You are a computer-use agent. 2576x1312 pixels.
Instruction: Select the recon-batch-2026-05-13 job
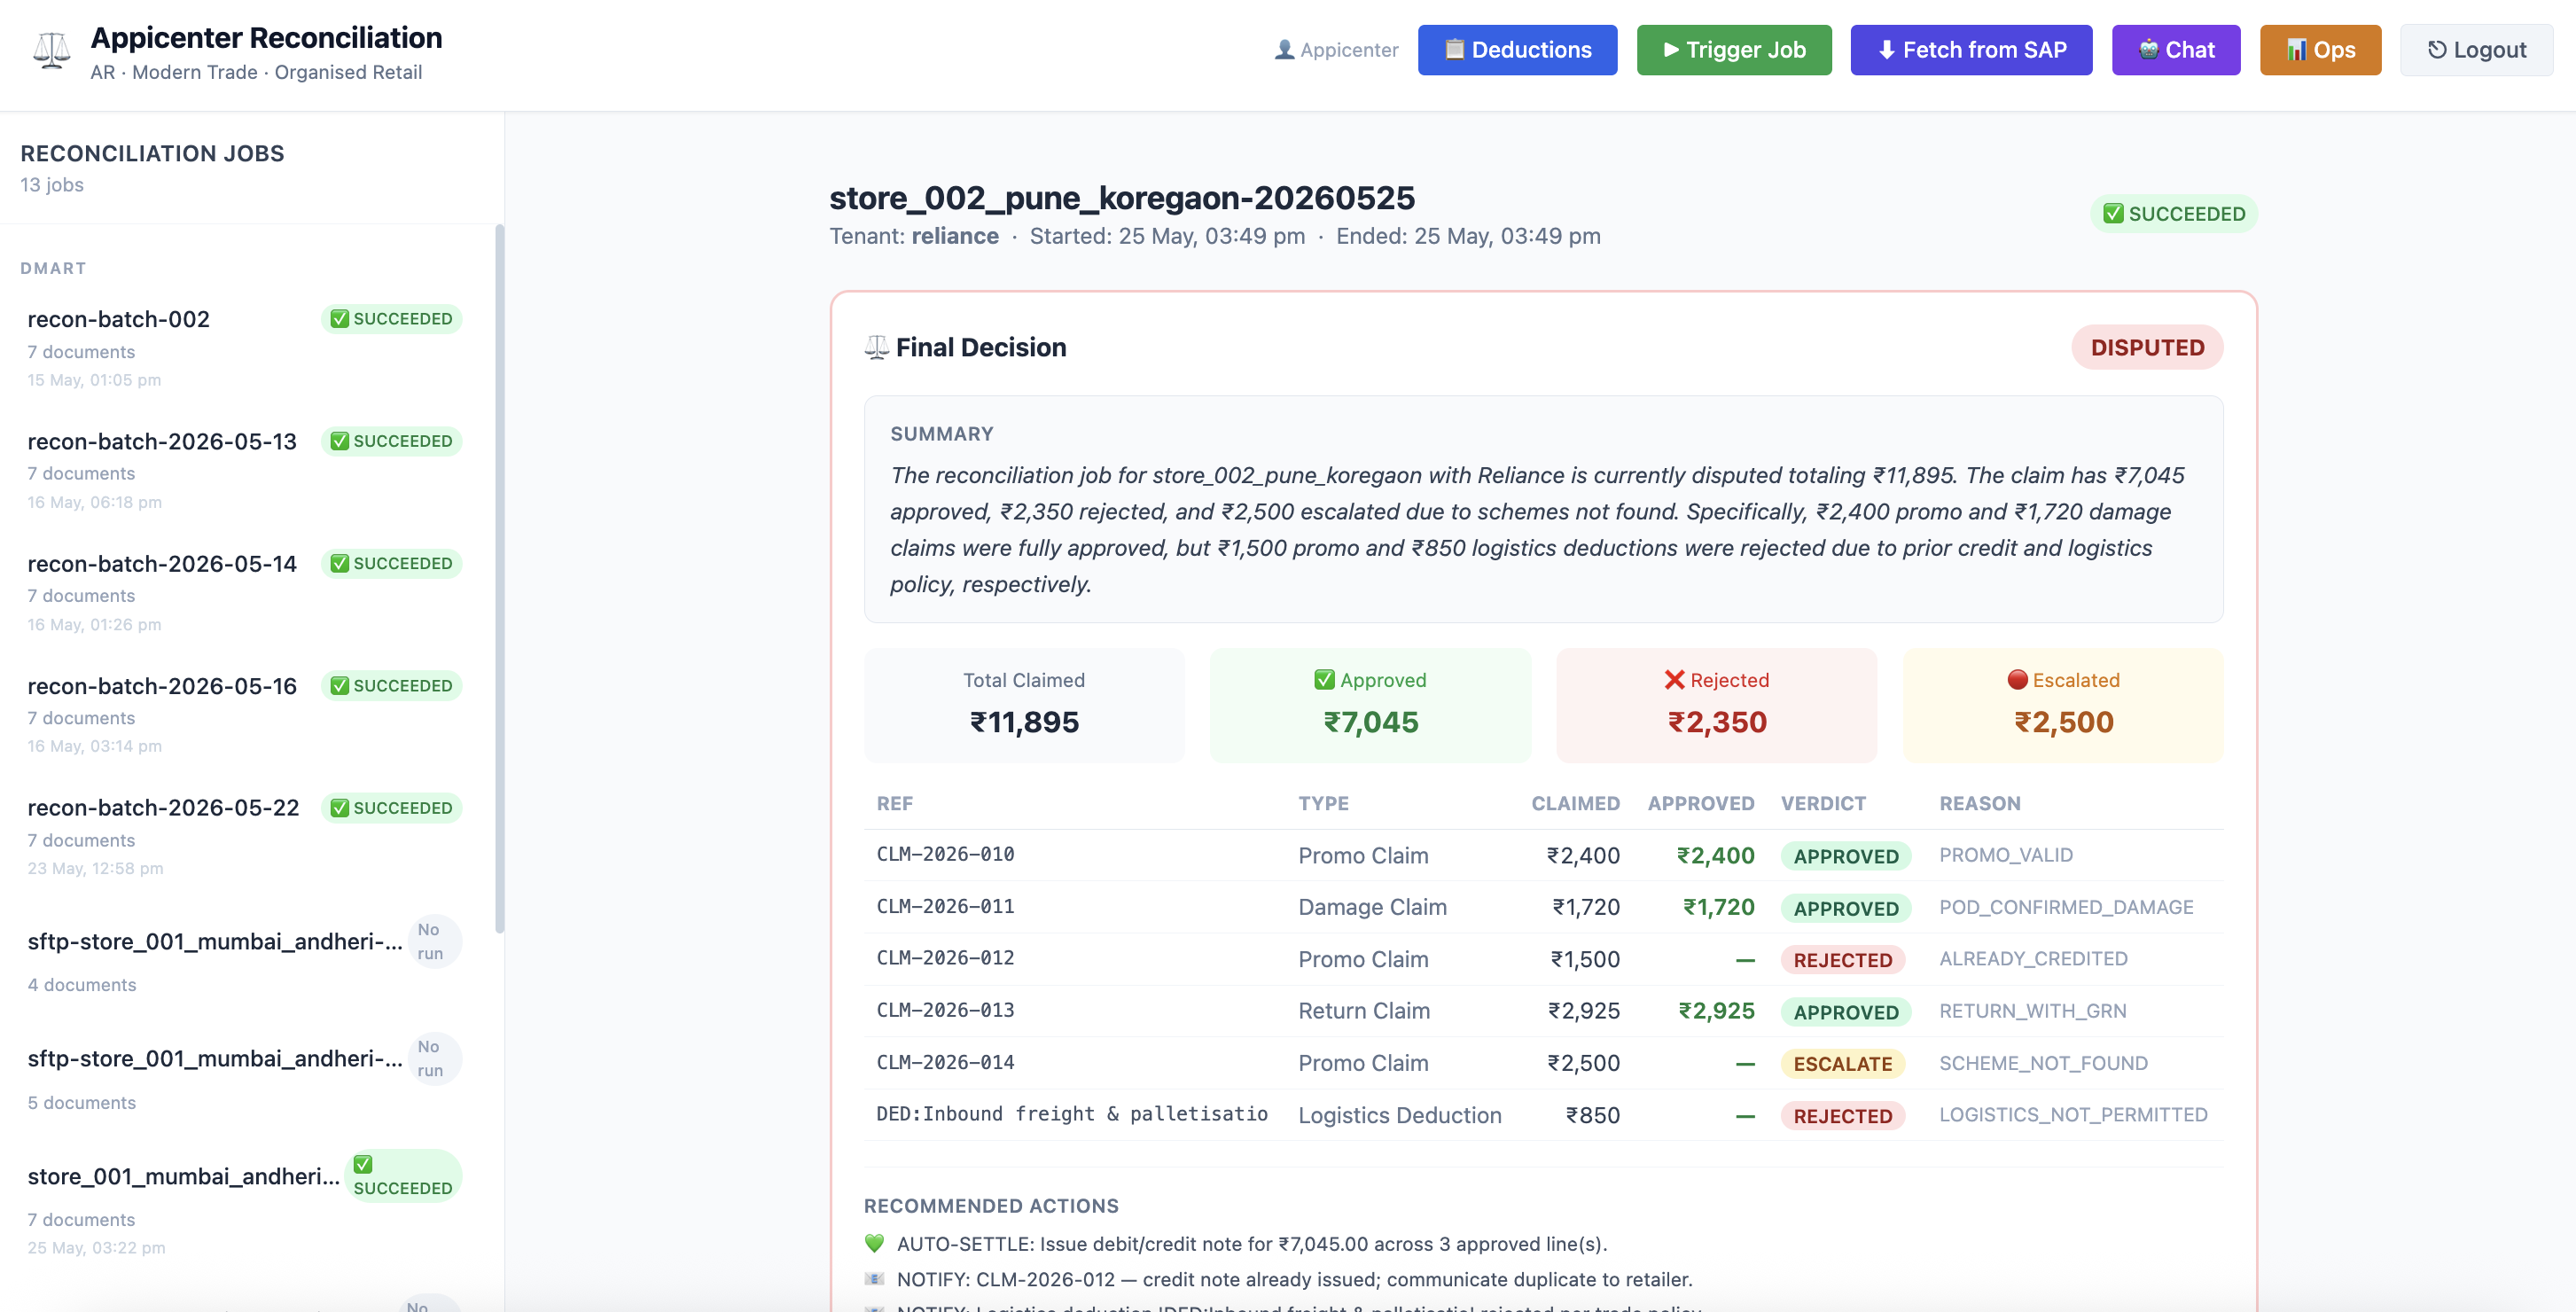pos(245,469)
